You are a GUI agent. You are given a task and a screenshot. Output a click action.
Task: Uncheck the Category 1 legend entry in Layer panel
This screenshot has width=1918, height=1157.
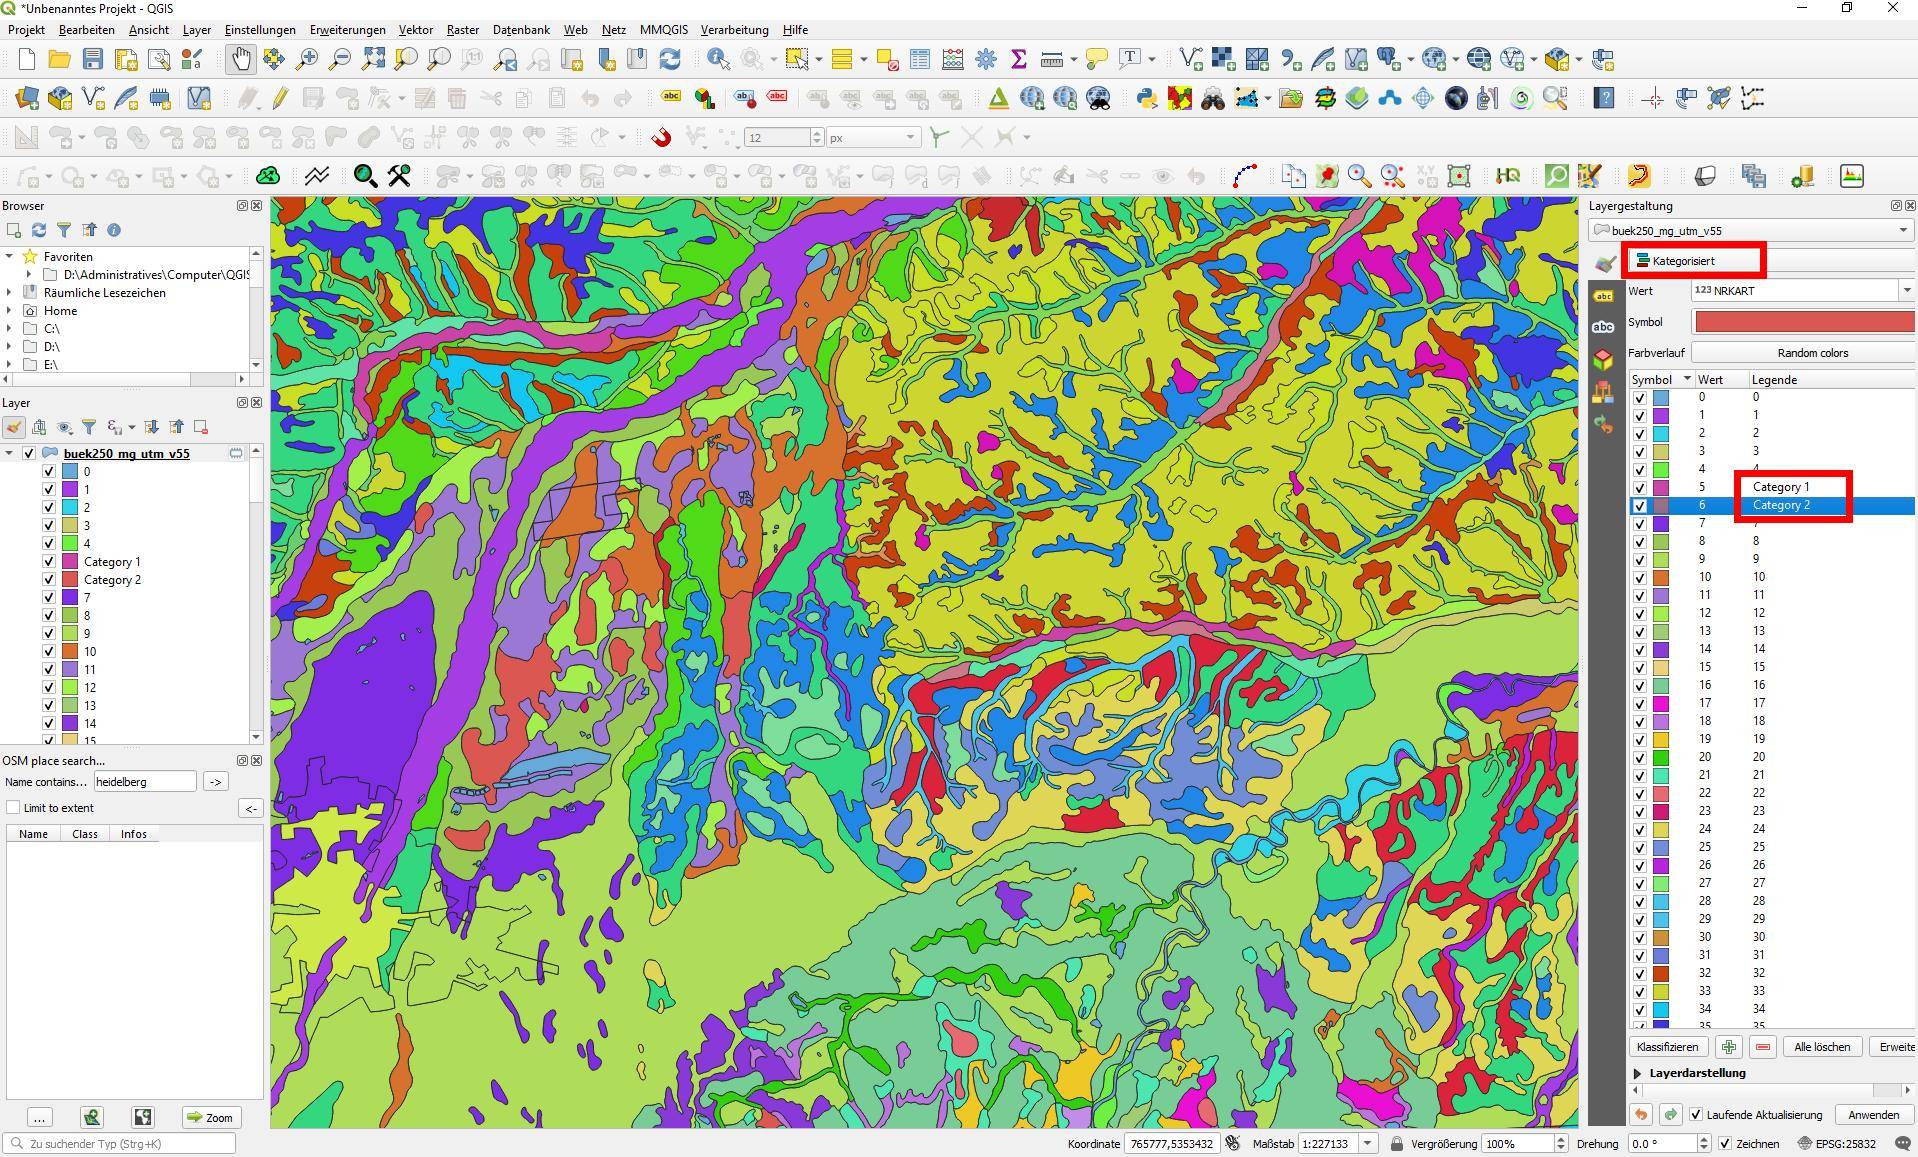coord(49,561)
